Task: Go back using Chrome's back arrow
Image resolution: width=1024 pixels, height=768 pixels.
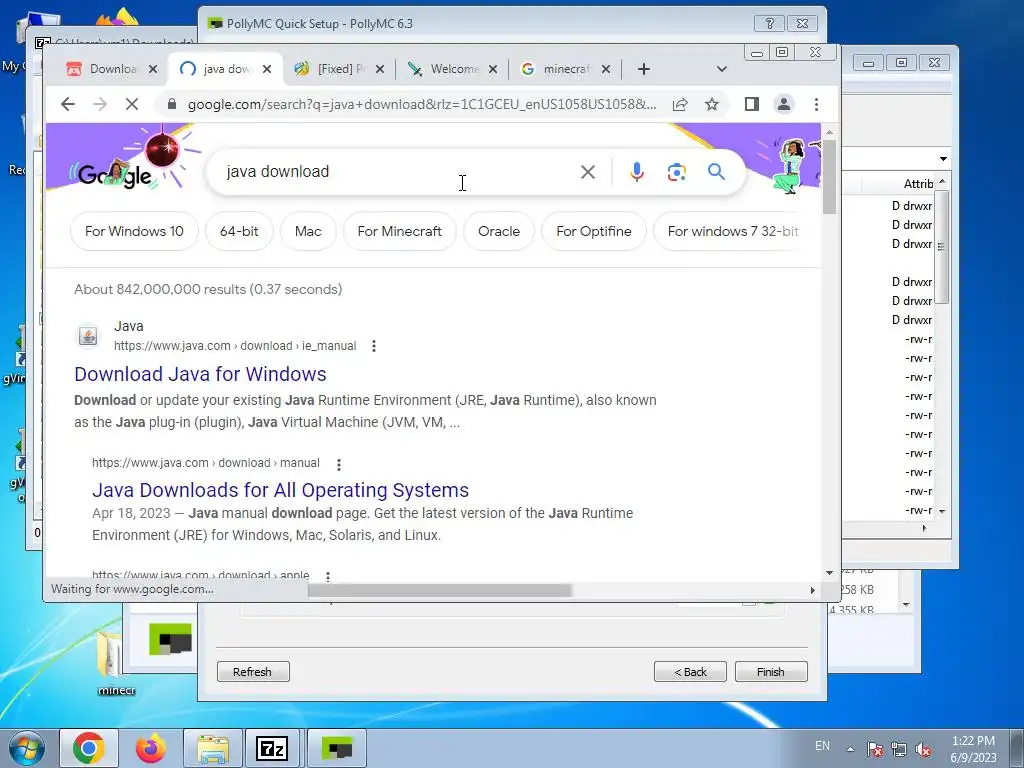Action: (68, 104)
